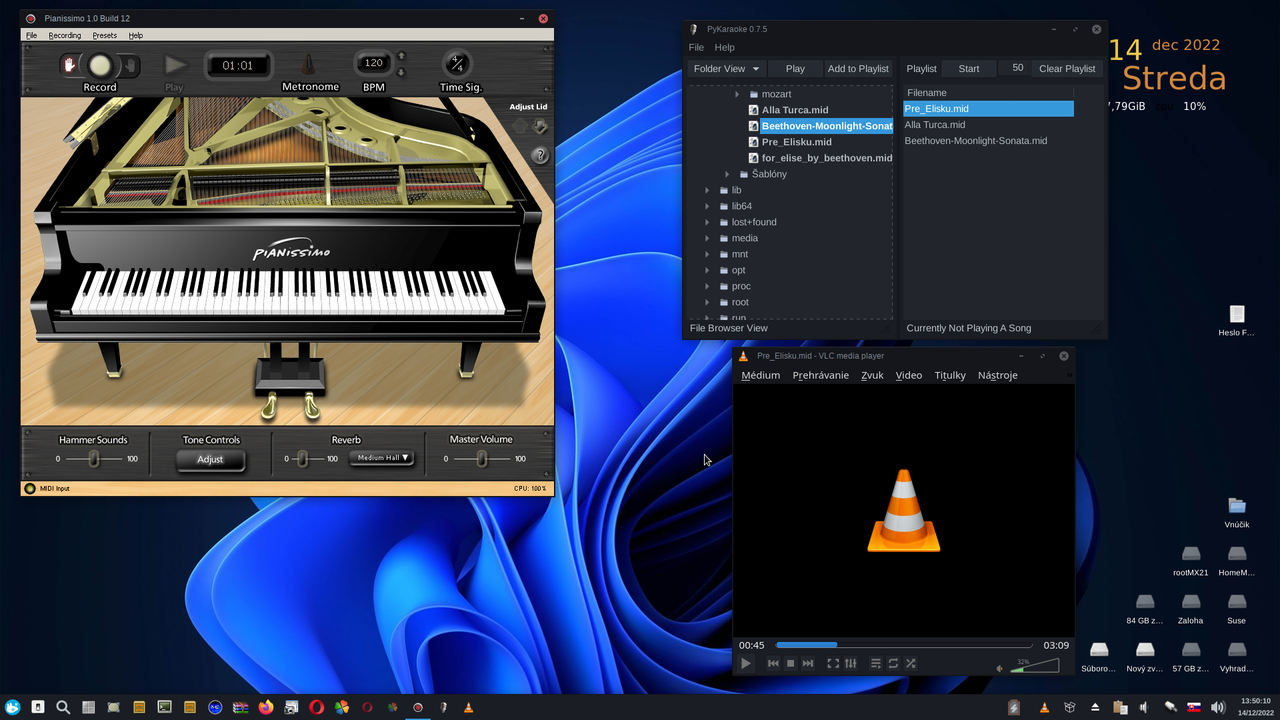Click the PyKaraoke Play button

[x=795, y=69]
